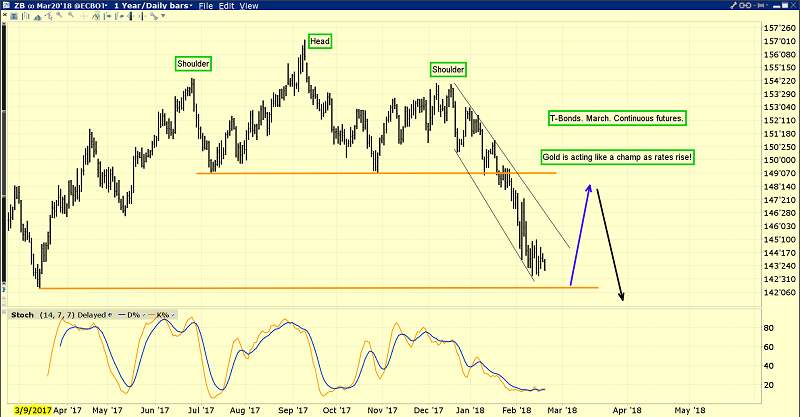Click the blue D% line color swatch

(x=122, y=315)
